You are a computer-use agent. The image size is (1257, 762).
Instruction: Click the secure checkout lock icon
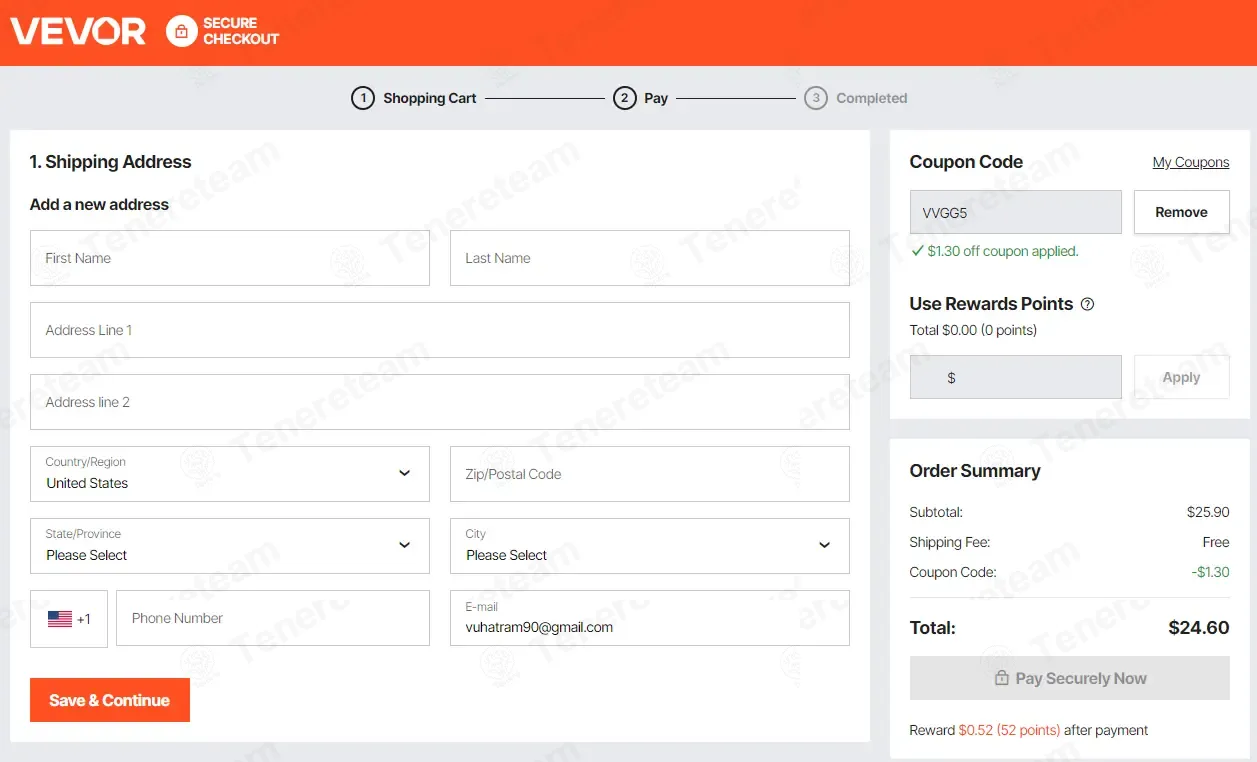(181, 31)
